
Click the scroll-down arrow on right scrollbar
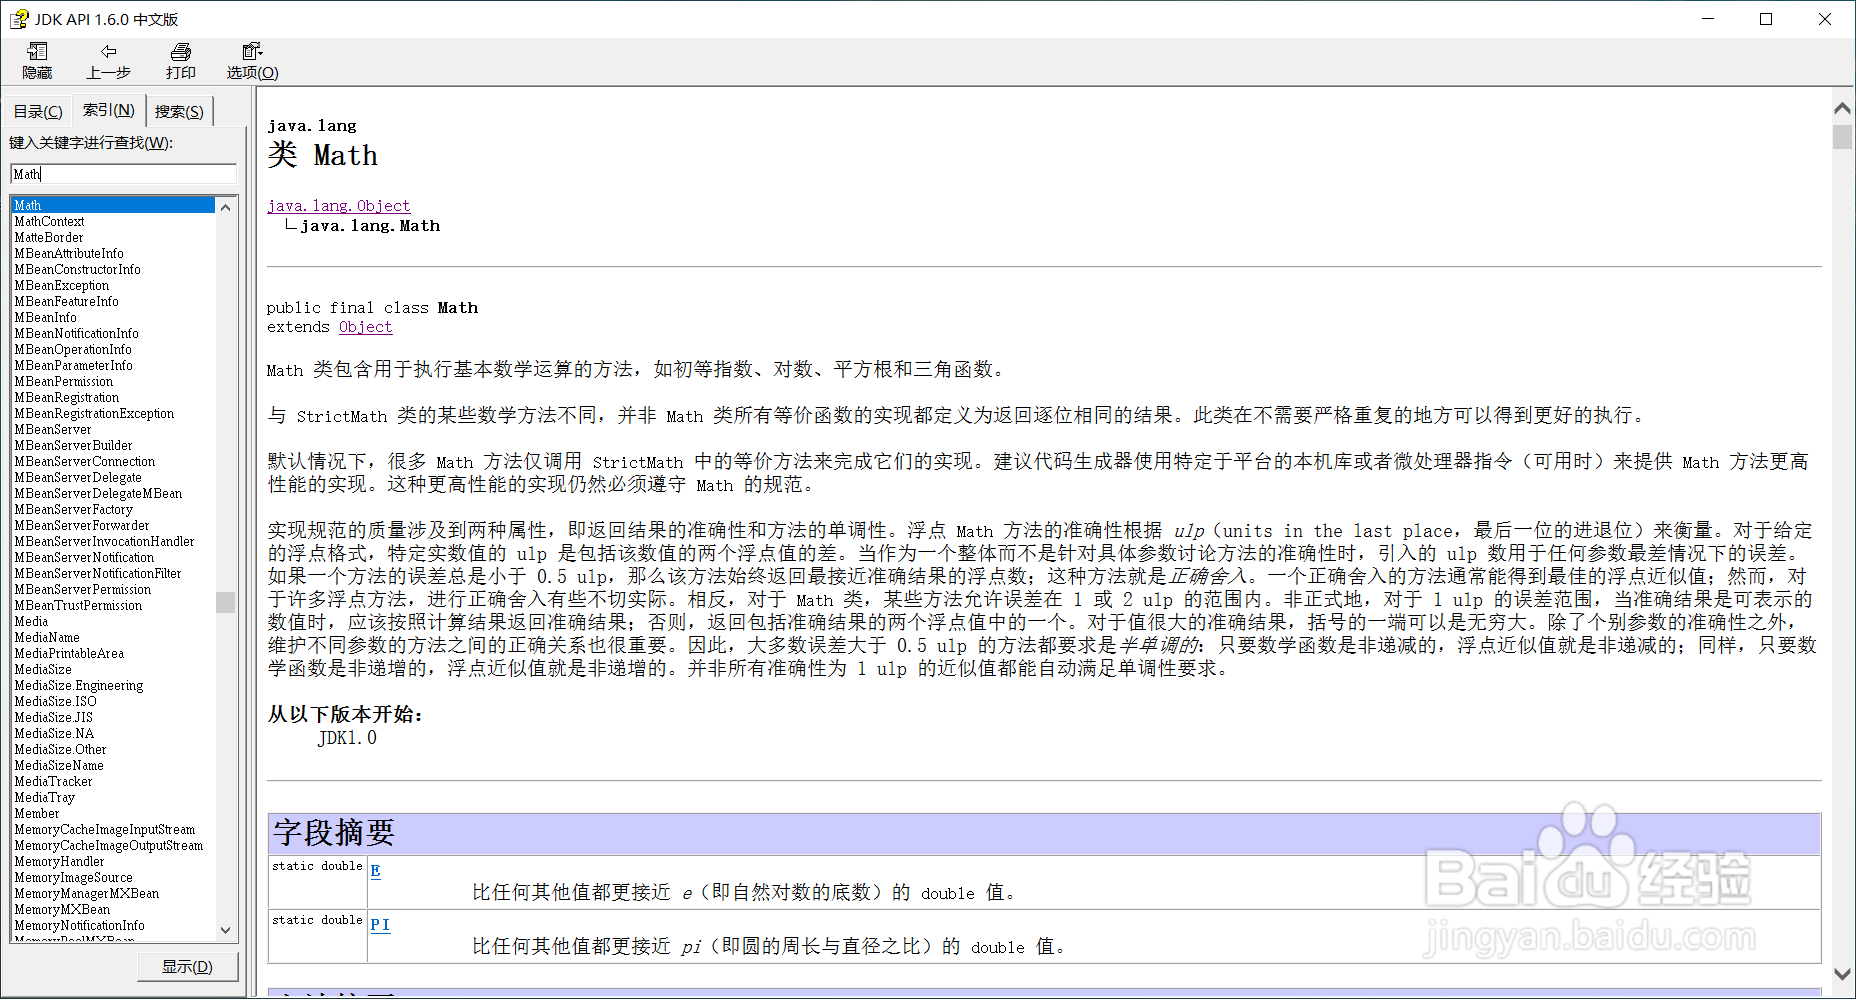point(1841,975)
